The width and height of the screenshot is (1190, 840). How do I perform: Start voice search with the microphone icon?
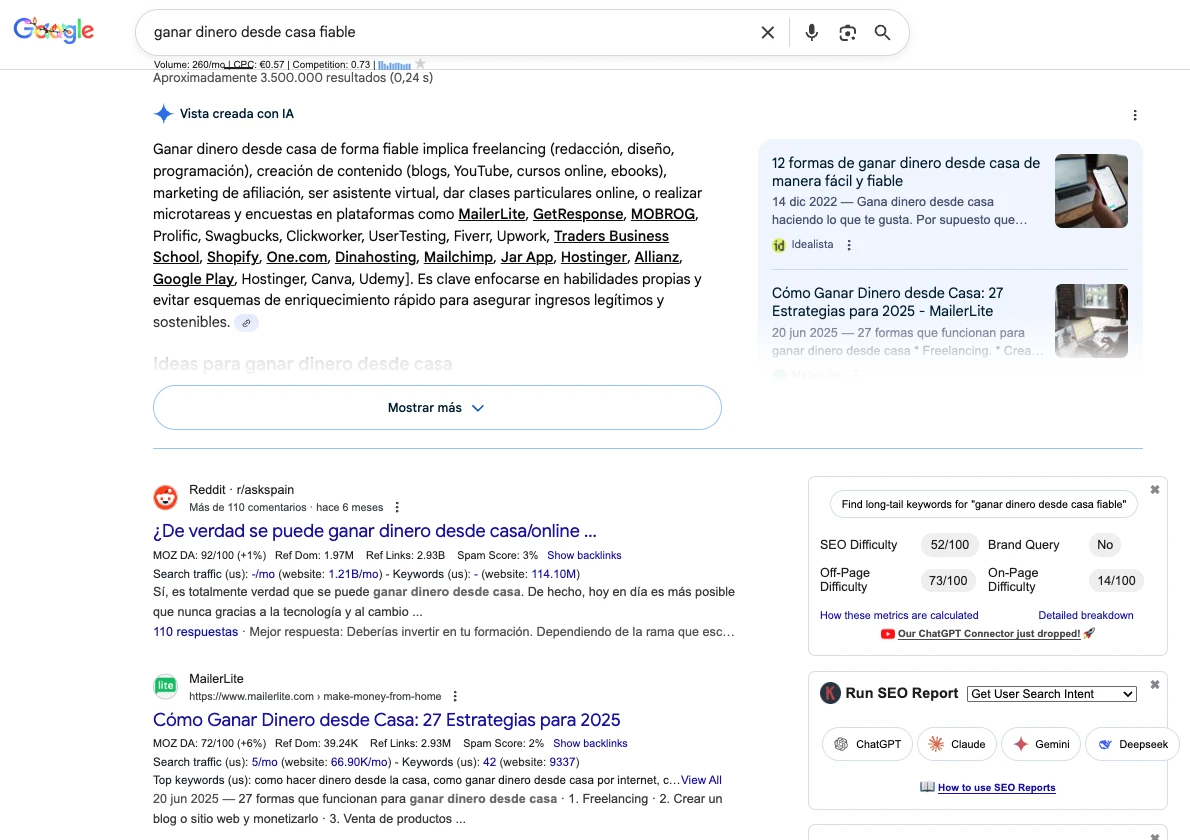tap(811, 33)
